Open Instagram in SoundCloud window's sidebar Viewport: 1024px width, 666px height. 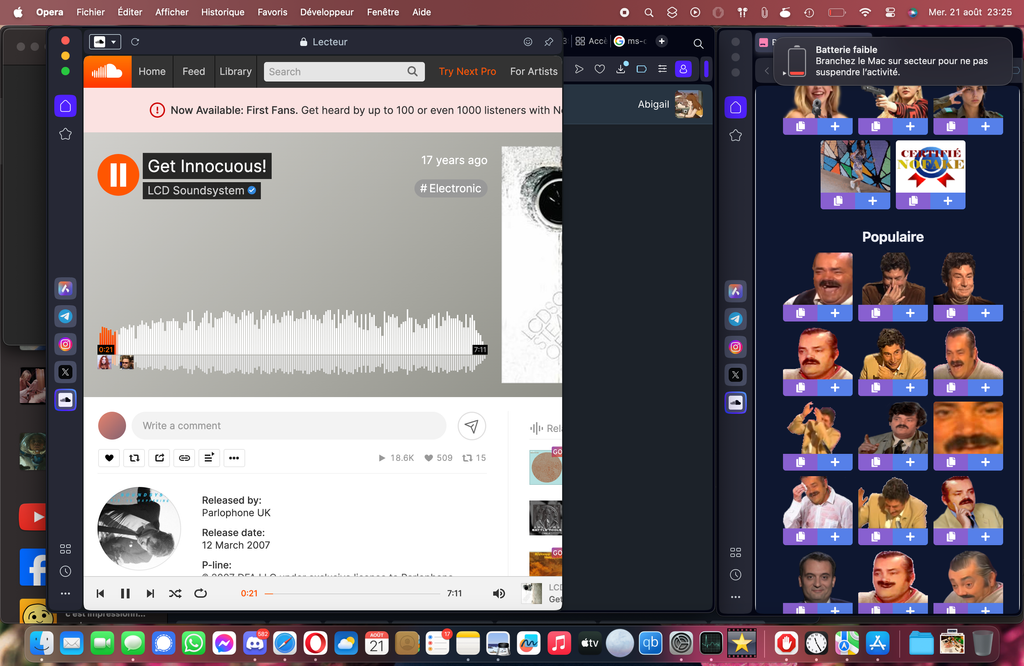[65, 344]
